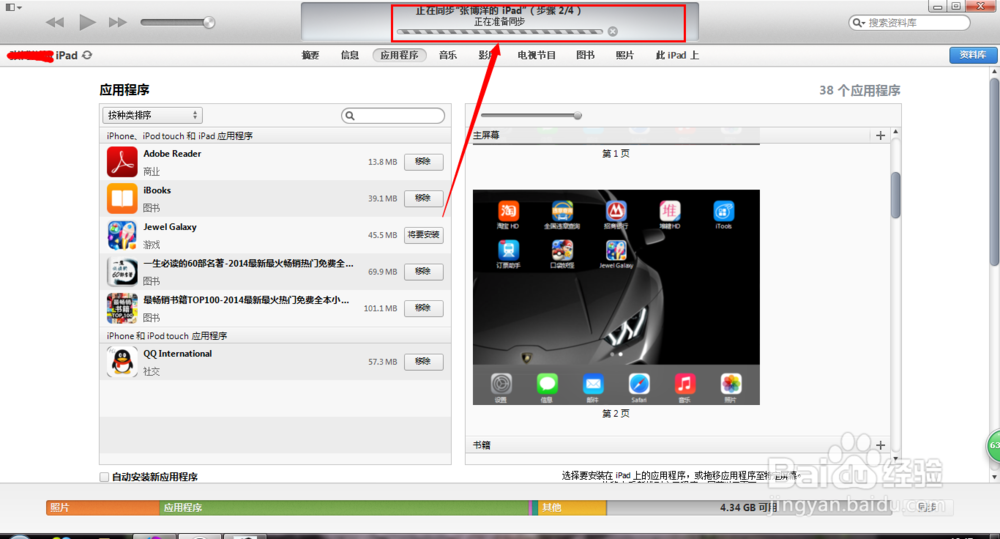Select the 应用程序 tab
The height and width of the screenshot is (539, 1000).
399,55
